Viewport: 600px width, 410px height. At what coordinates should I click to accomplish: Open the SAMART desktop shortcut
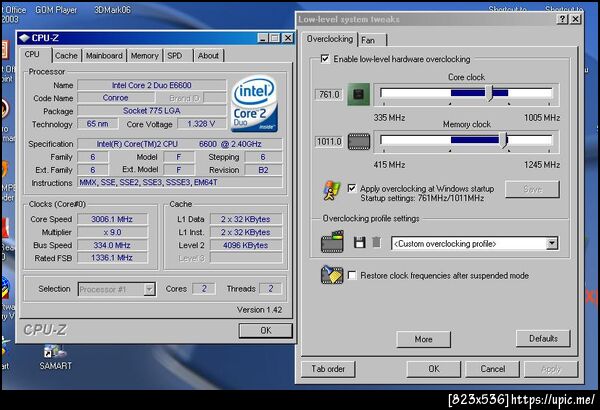pos(55,358)
